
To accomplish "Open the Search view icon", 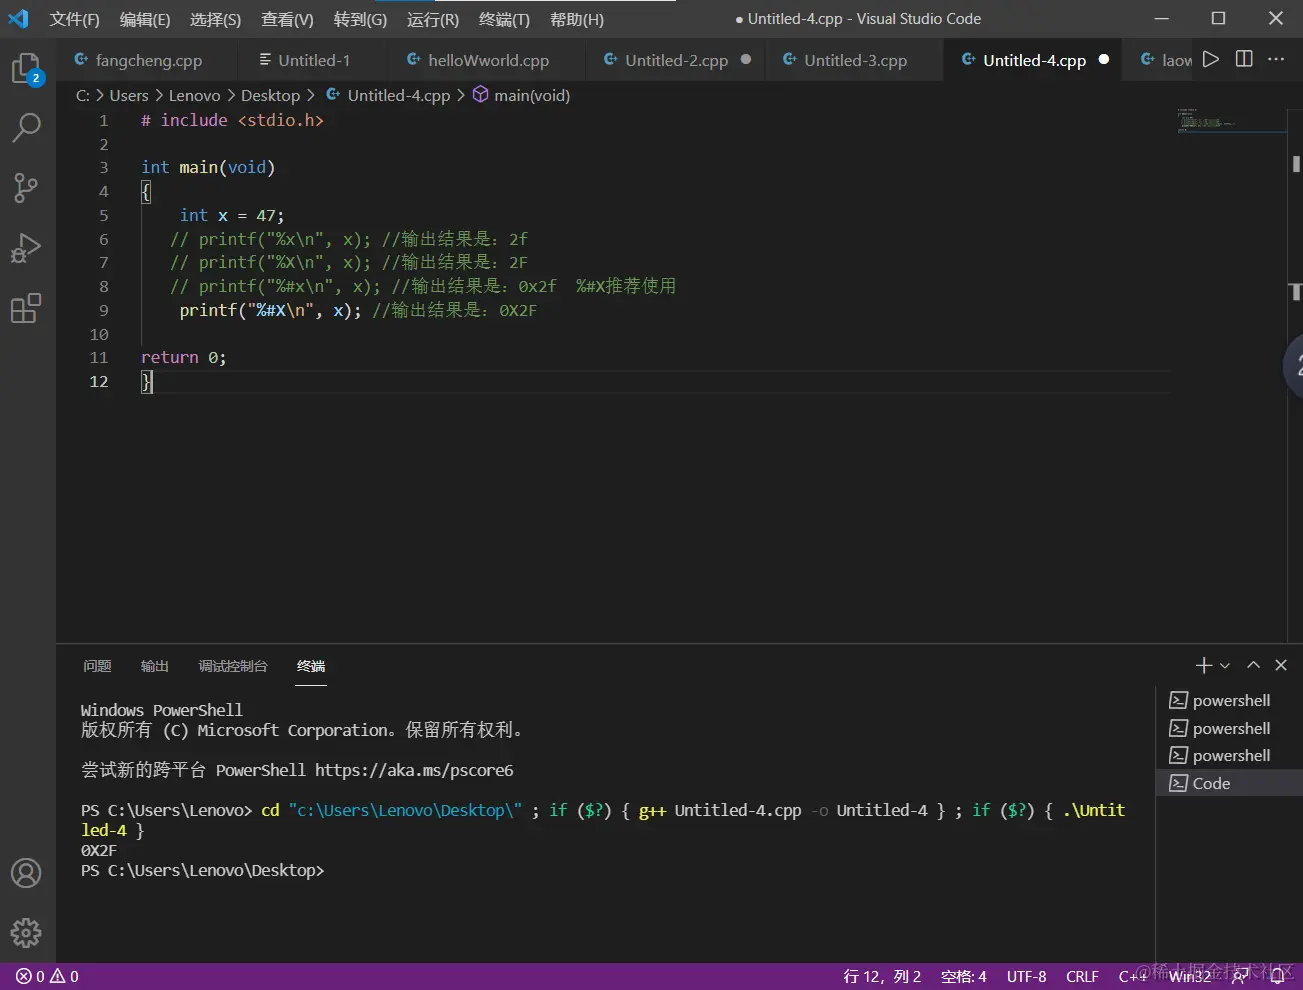I will coord(26,127).
